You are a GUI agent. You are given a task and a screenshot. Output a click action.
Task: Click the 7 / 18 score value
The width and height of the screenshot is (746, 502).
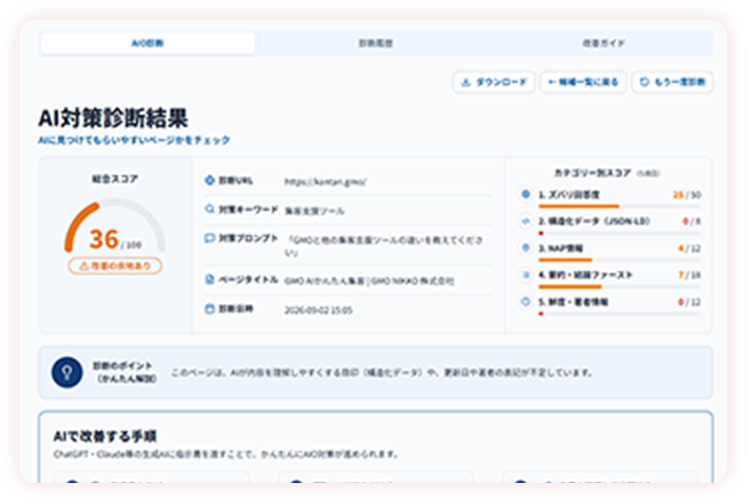tap(689, 275)
